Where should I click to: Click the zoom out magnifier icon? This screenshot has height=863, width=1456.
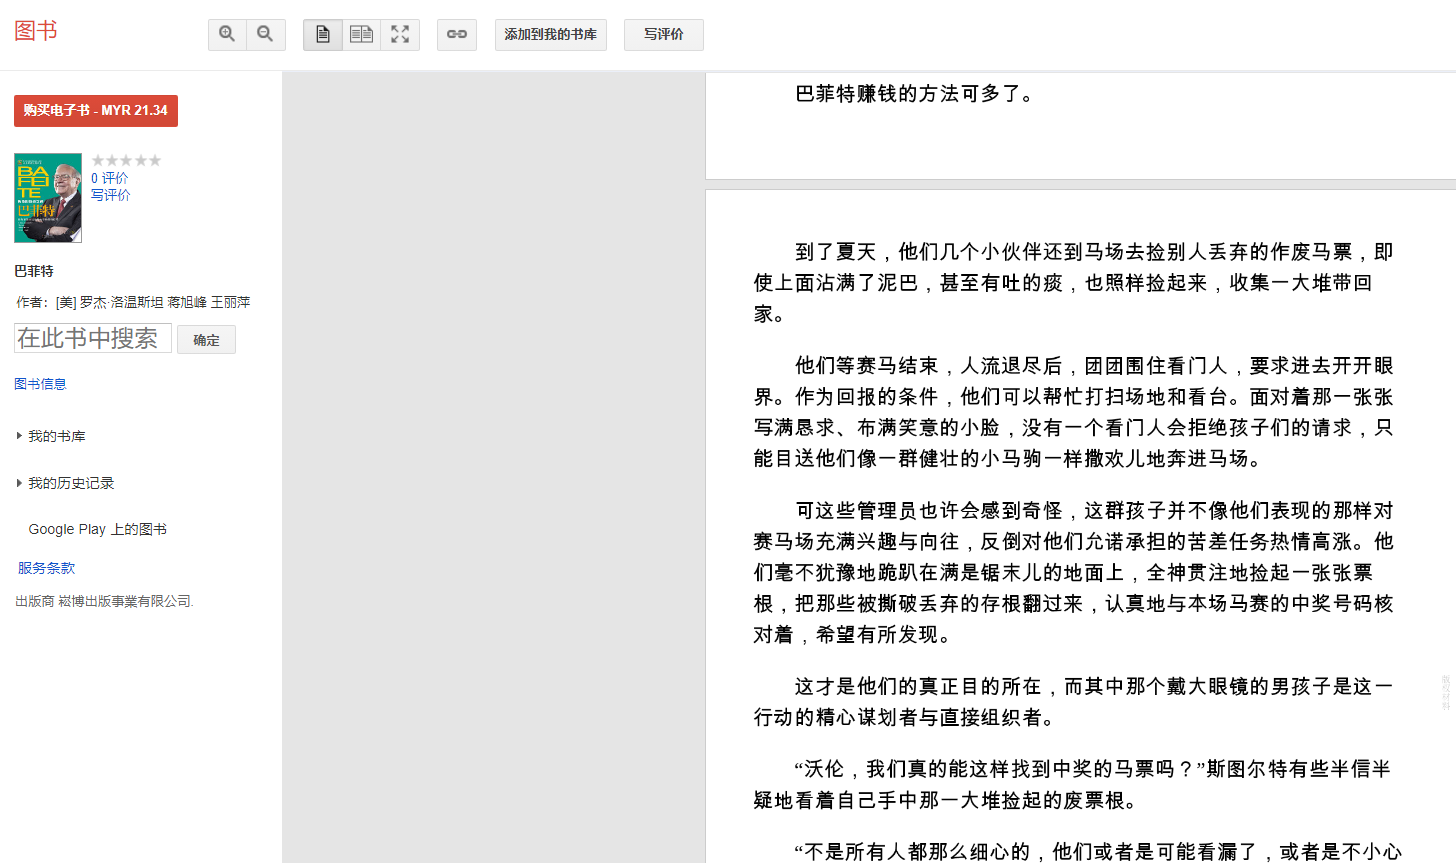coord(266,34)
